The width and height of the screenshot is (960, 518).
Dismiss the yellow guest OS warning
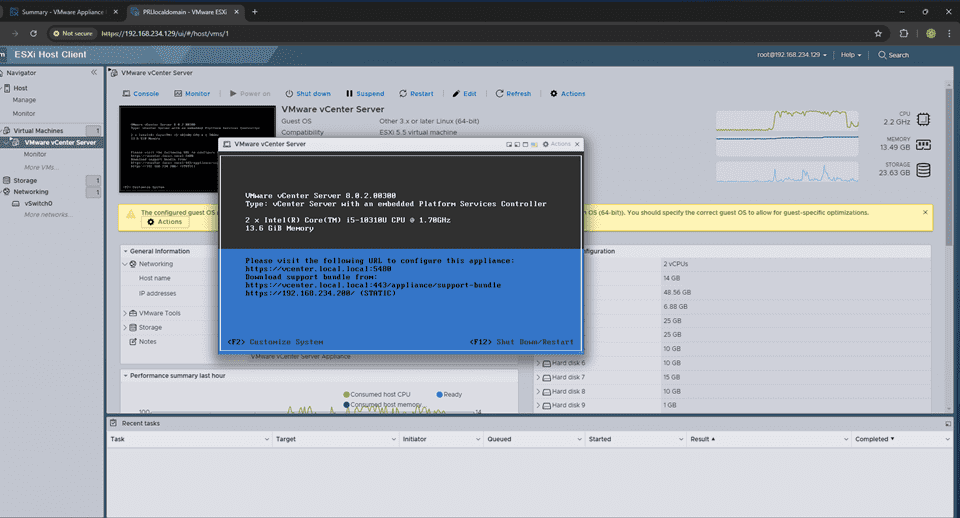tap(925, 212)
